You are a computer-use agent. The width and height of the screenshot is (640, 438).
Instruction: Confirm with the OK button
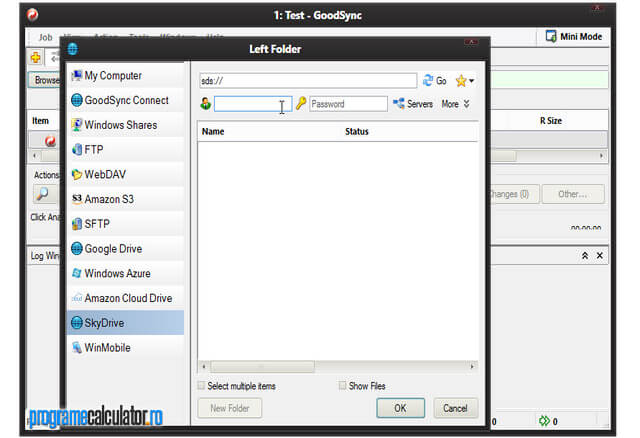click(400, 408)
